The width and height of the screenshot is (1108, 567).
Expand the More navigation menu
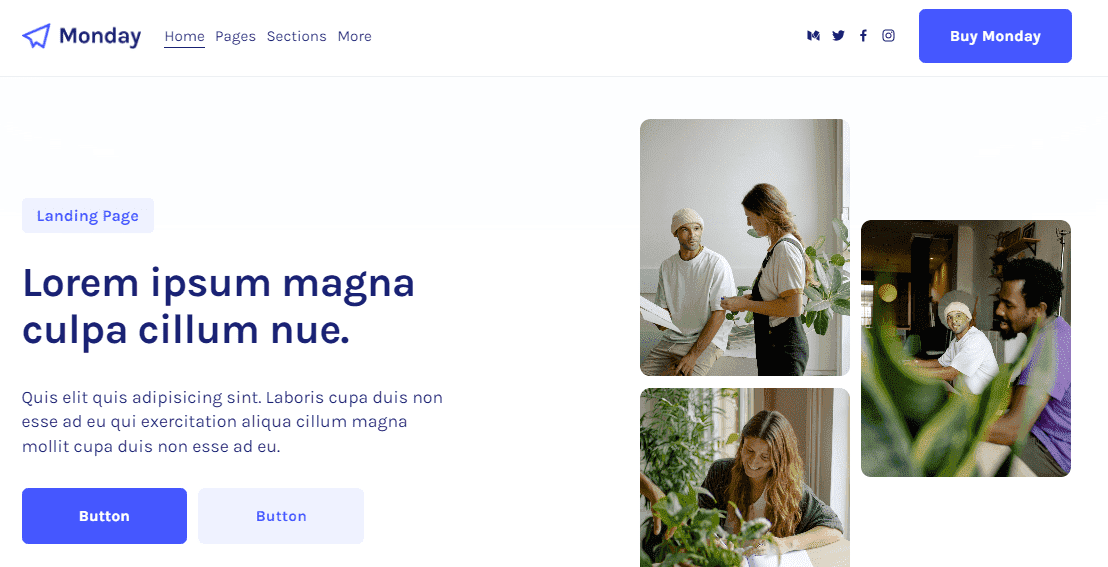(354, 36)
